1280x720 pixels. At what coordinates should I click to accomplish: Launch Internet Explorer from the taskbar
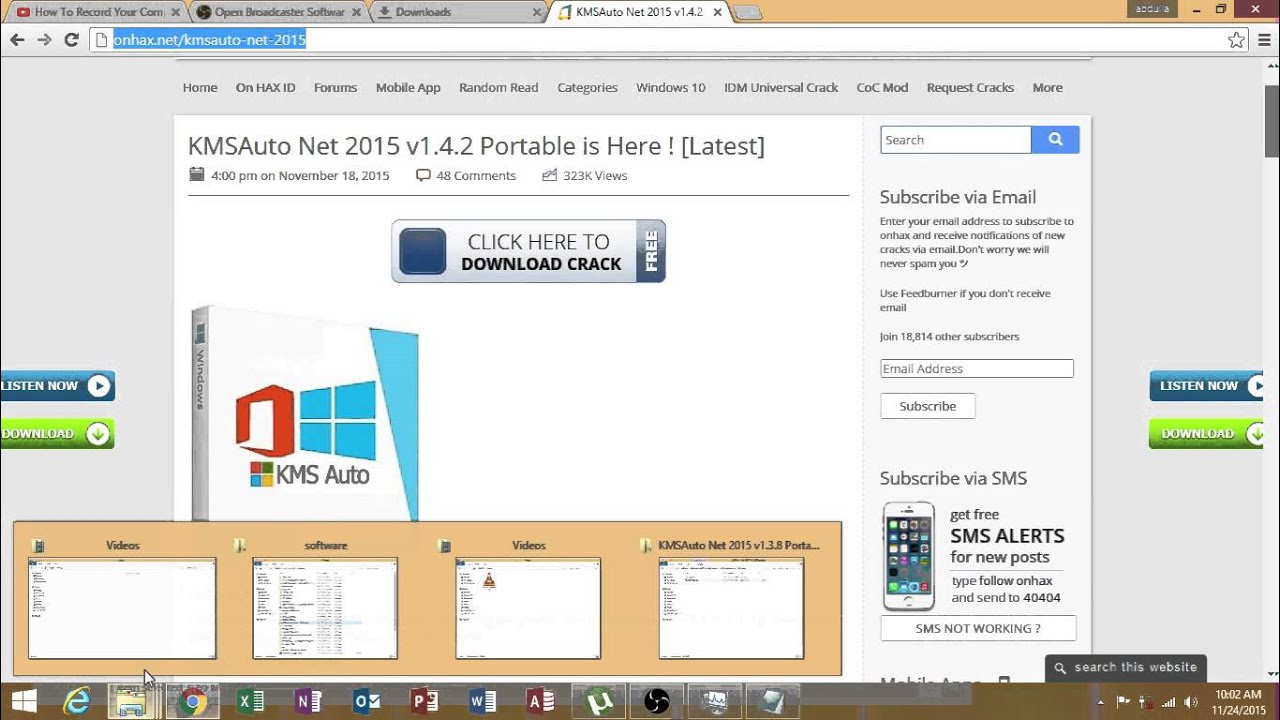point(77,702)
